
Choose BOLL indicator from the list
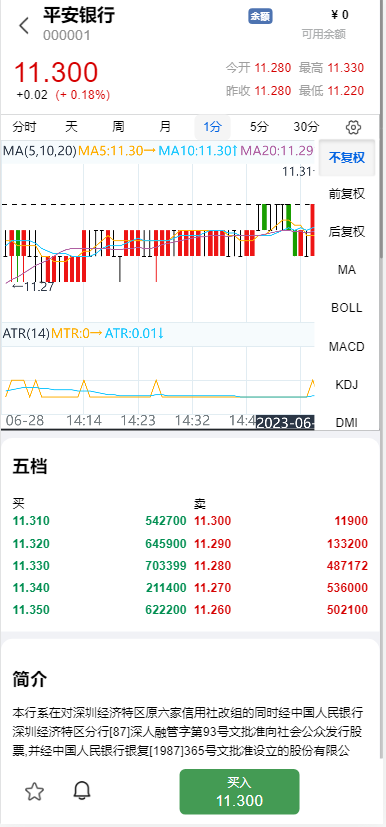coord(347,308)
